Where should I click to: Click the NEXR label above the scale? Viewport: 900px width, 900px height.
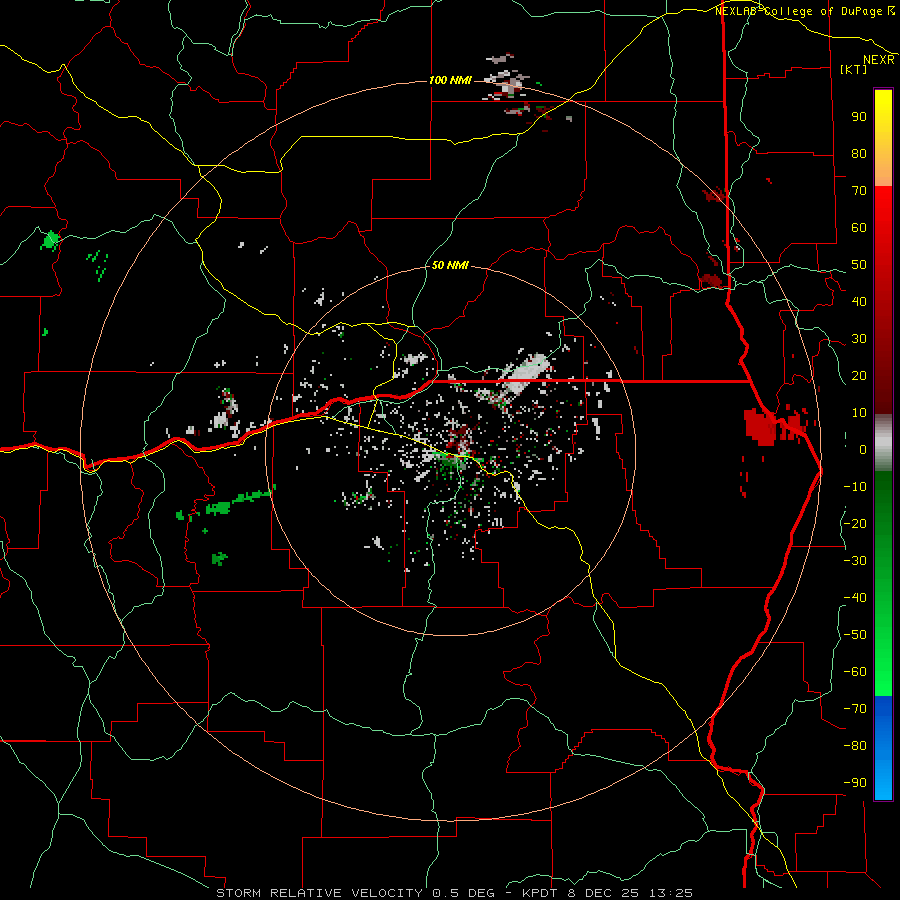(879, 60)
